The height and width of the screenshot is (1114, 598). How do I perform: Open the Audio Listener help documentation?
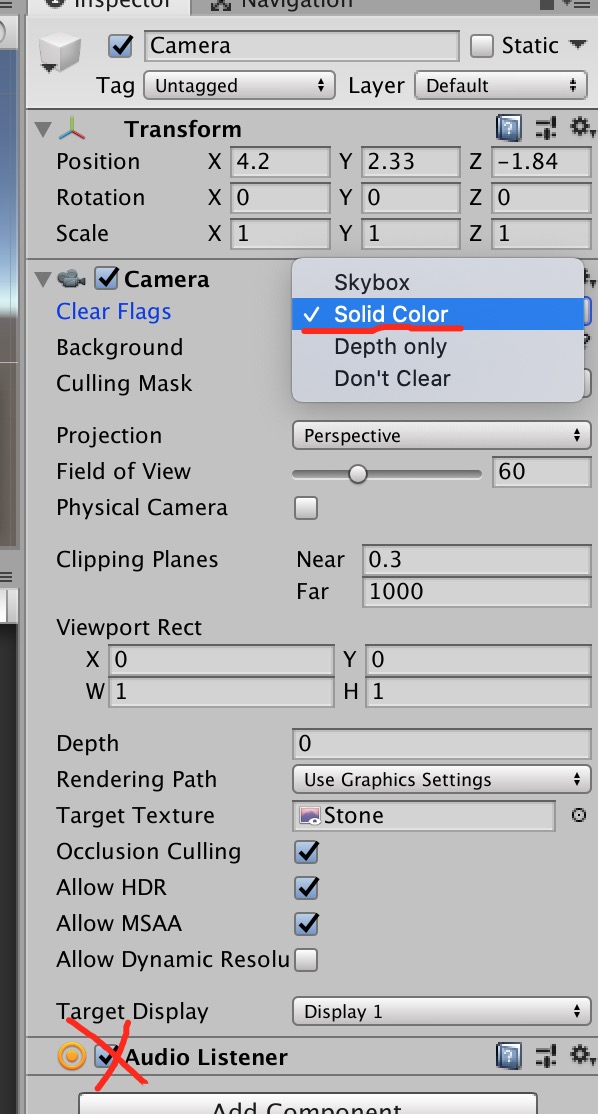(510, 1057)
